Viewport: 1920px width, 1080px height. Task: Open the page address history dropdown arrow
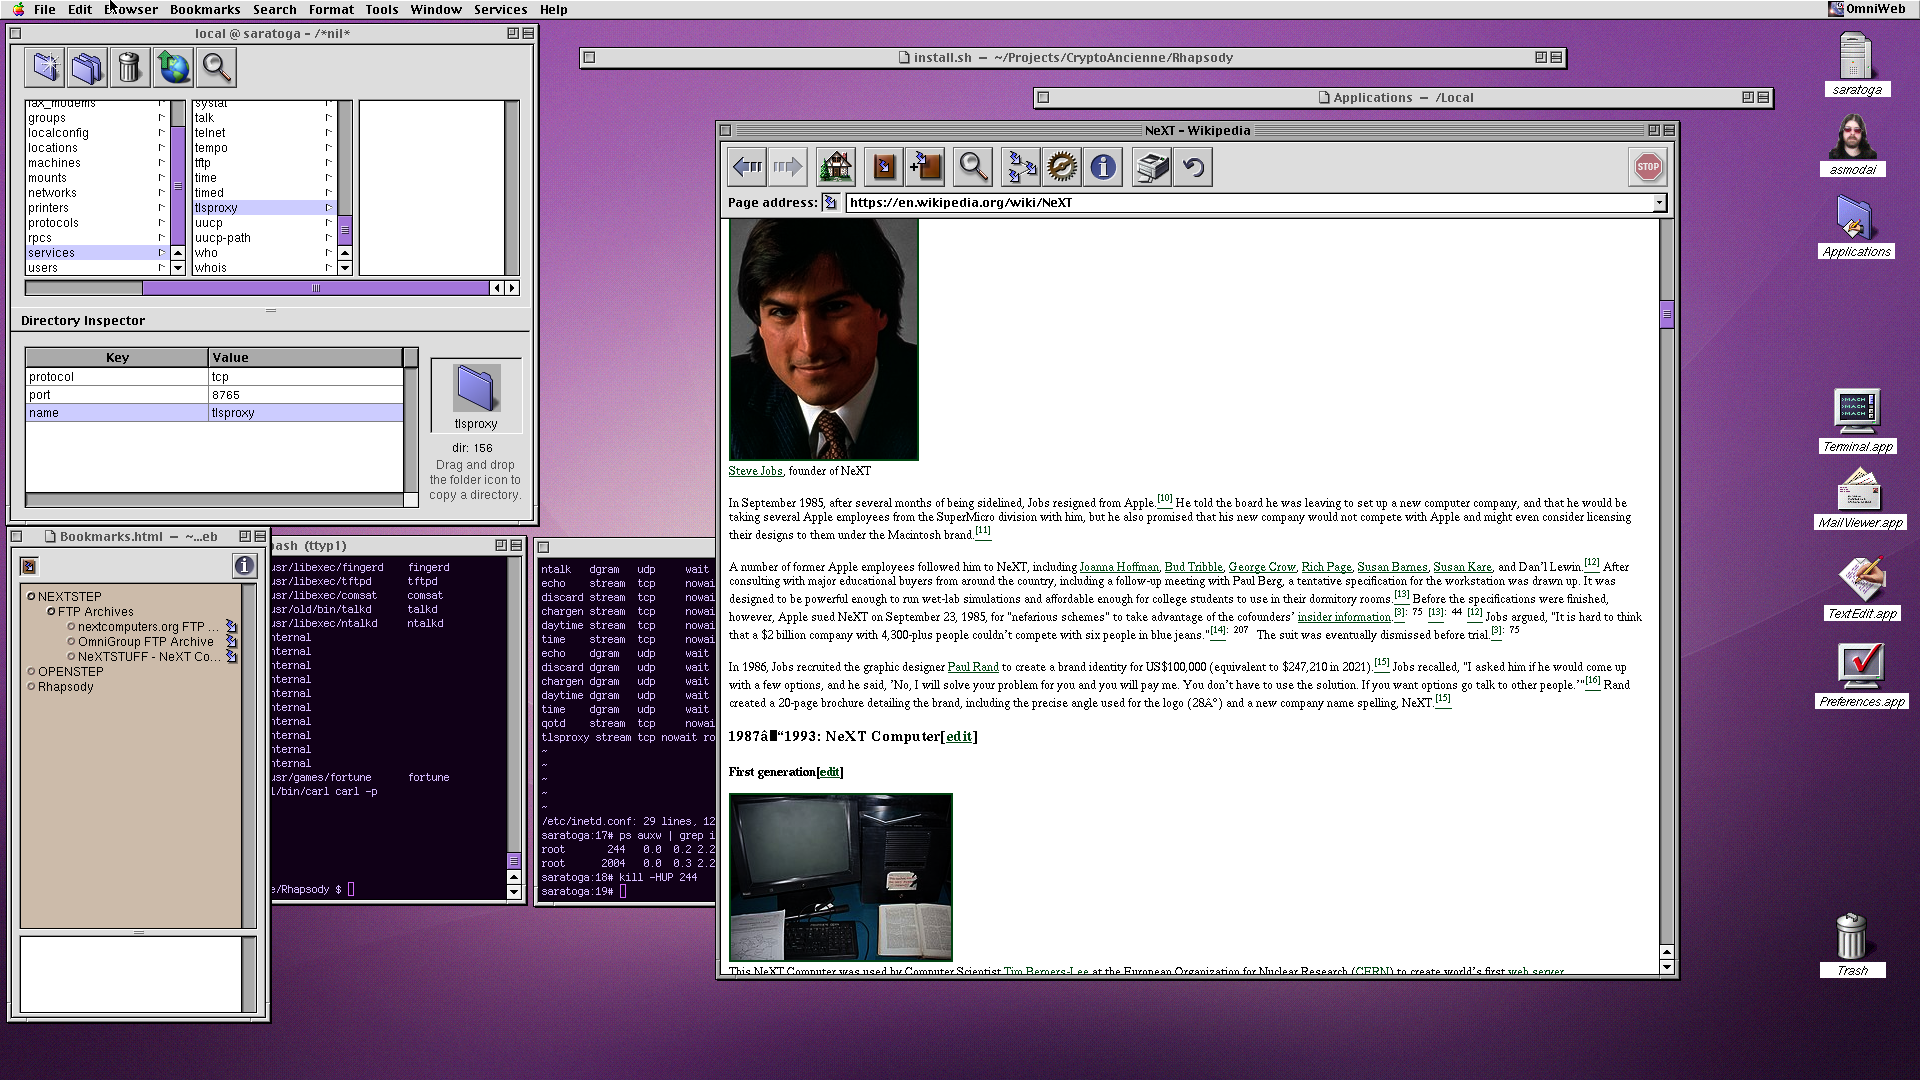point(1658,203)
